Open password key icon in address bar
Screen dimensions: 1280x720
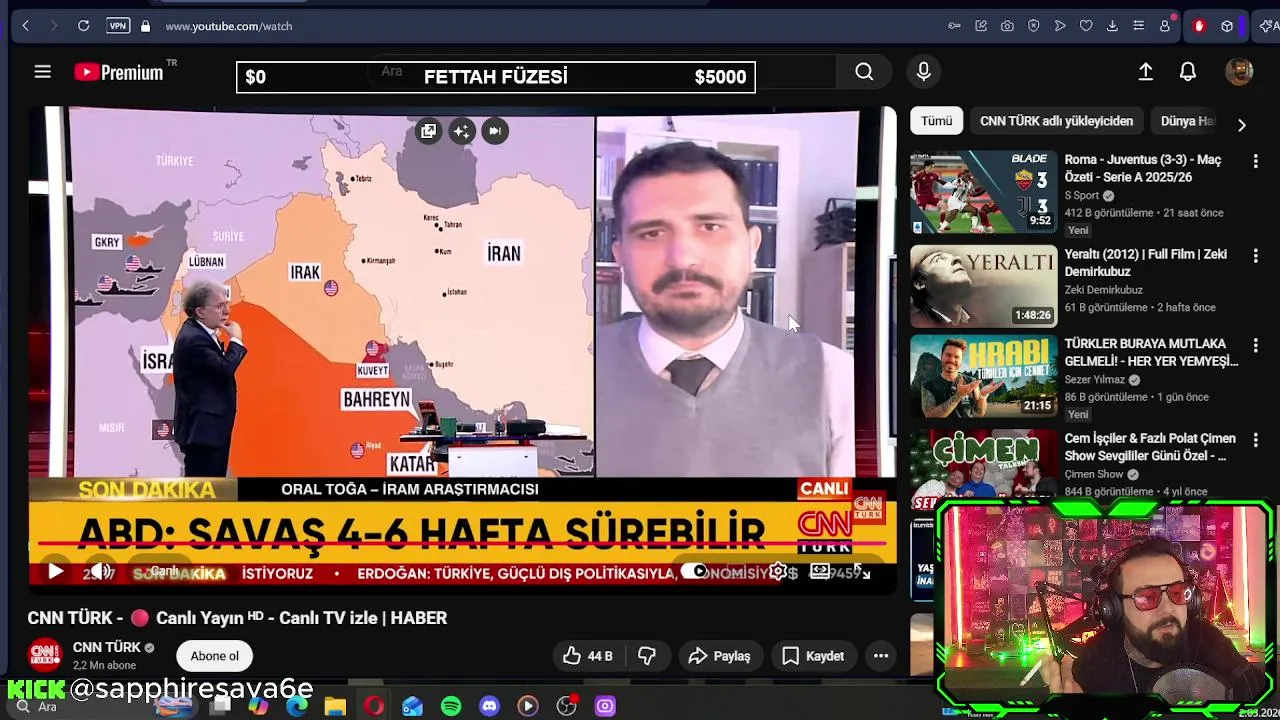pyautogui.click(x=954, y=26)
